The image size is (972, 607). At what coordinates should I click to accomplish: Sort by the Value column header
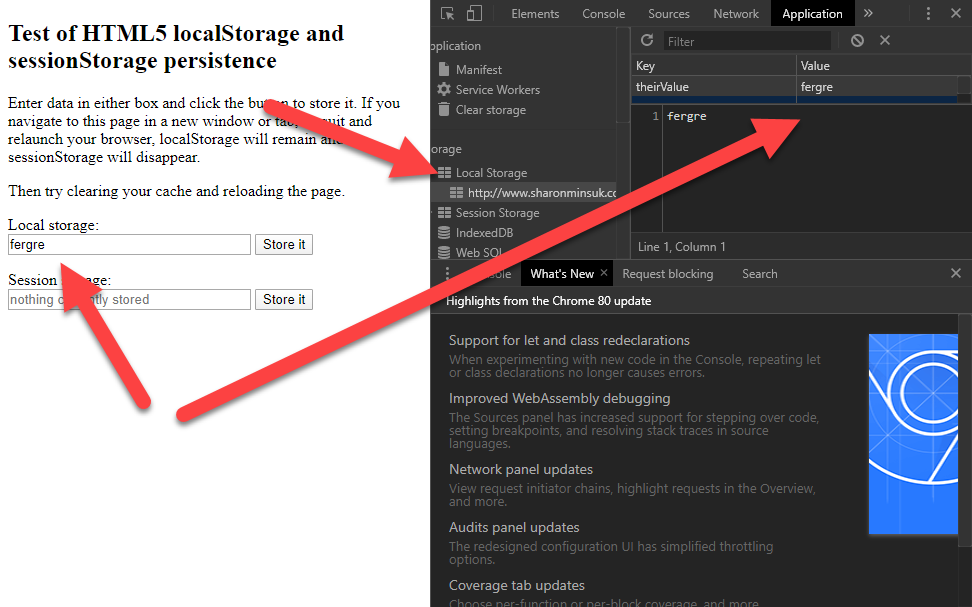(884, 66)
